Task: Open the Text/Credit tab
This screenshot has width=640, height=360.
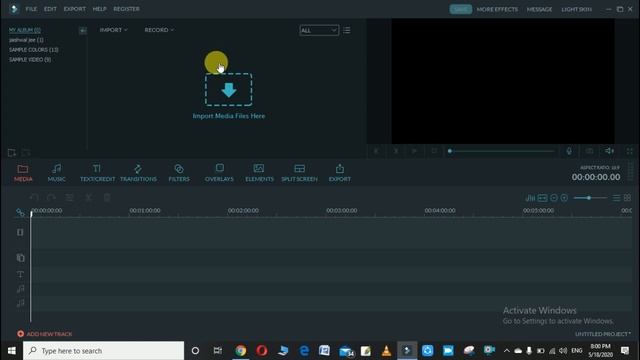Action: point(97,173)
